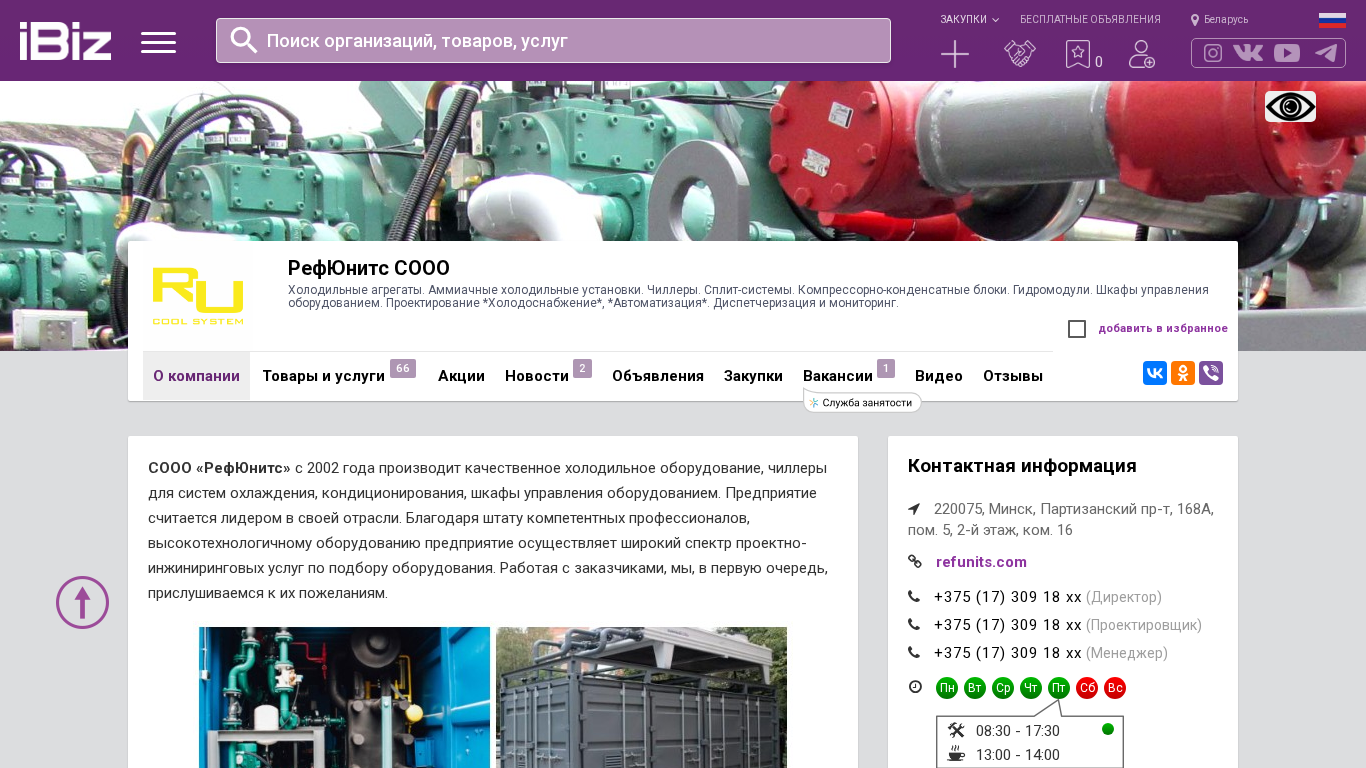The height and width of the screenshot is (768, 1366).
Task: Go to the 'Объявления' tab
Action: (x=658, y=376)
